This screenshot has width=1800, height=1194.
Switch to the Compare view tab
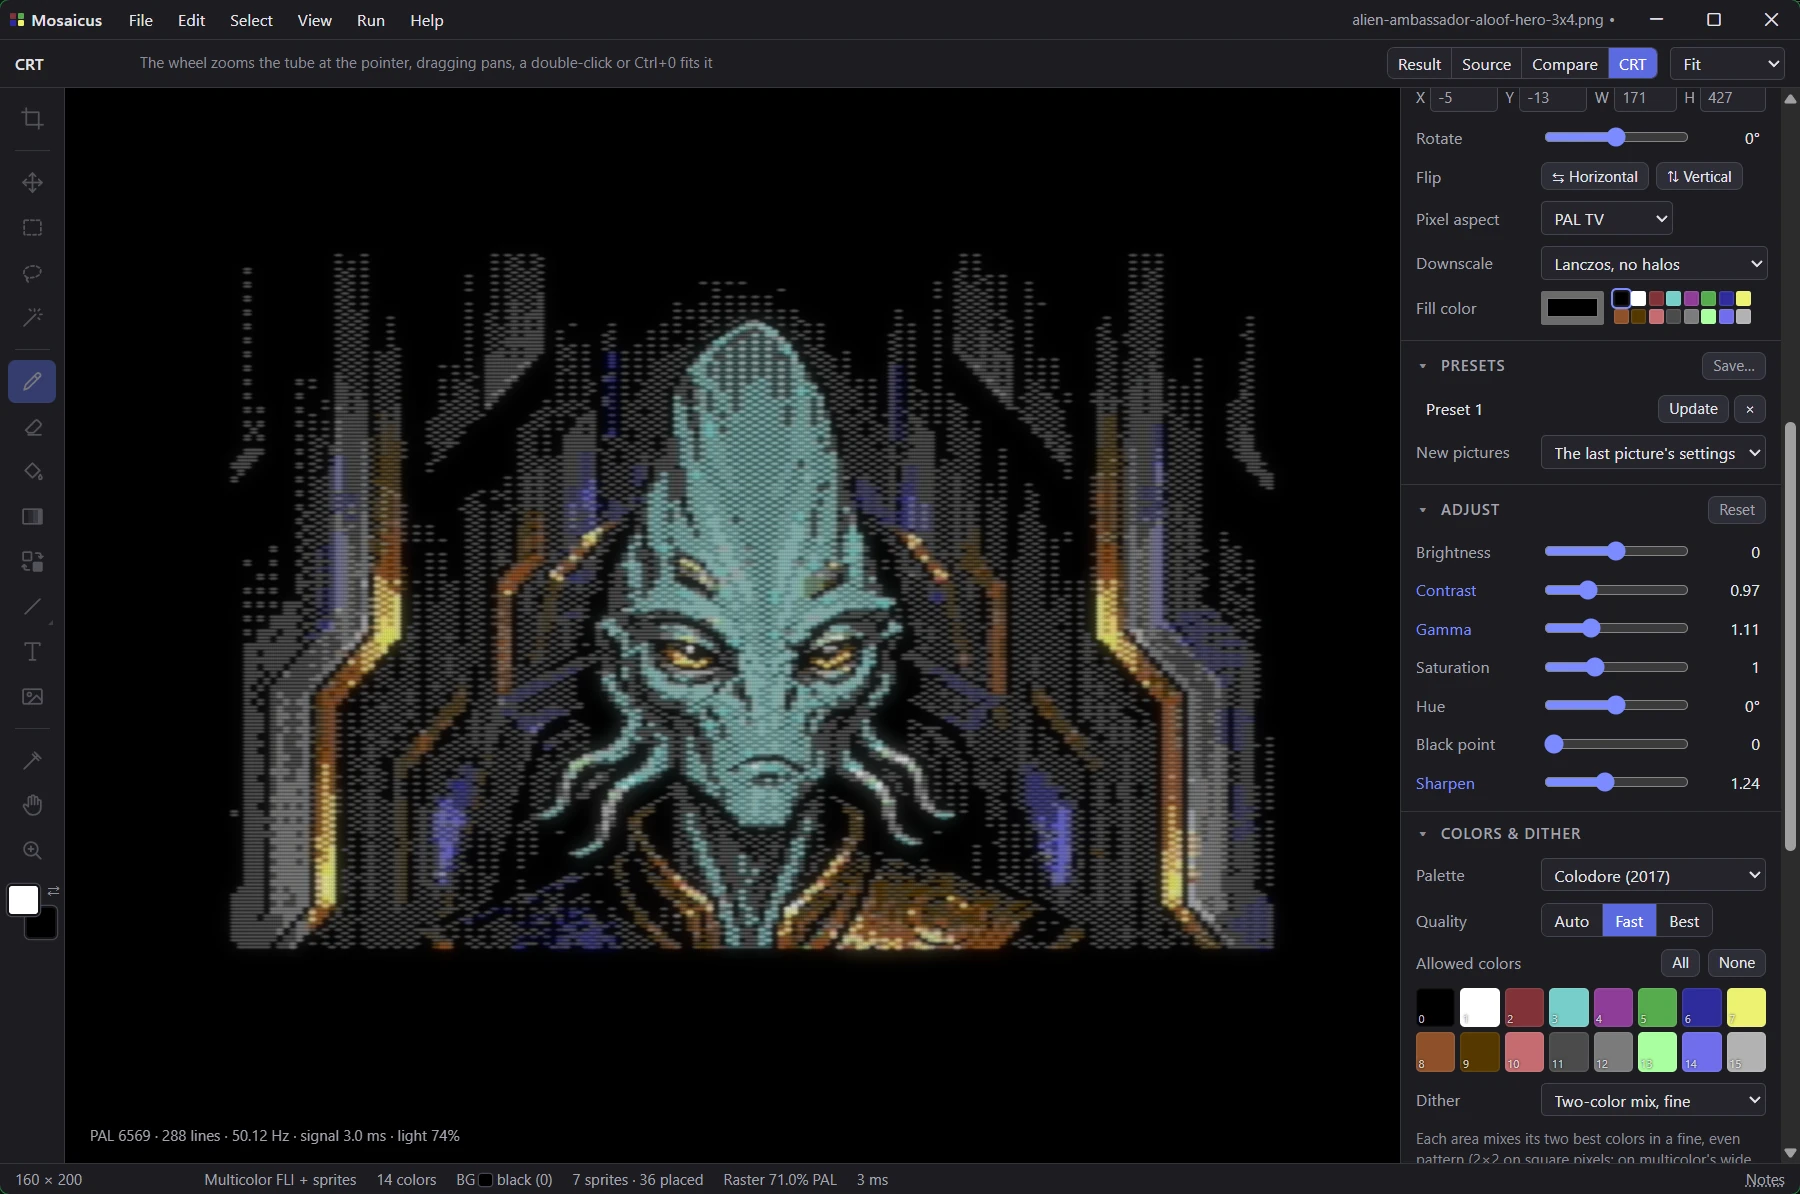point(1564,64)
